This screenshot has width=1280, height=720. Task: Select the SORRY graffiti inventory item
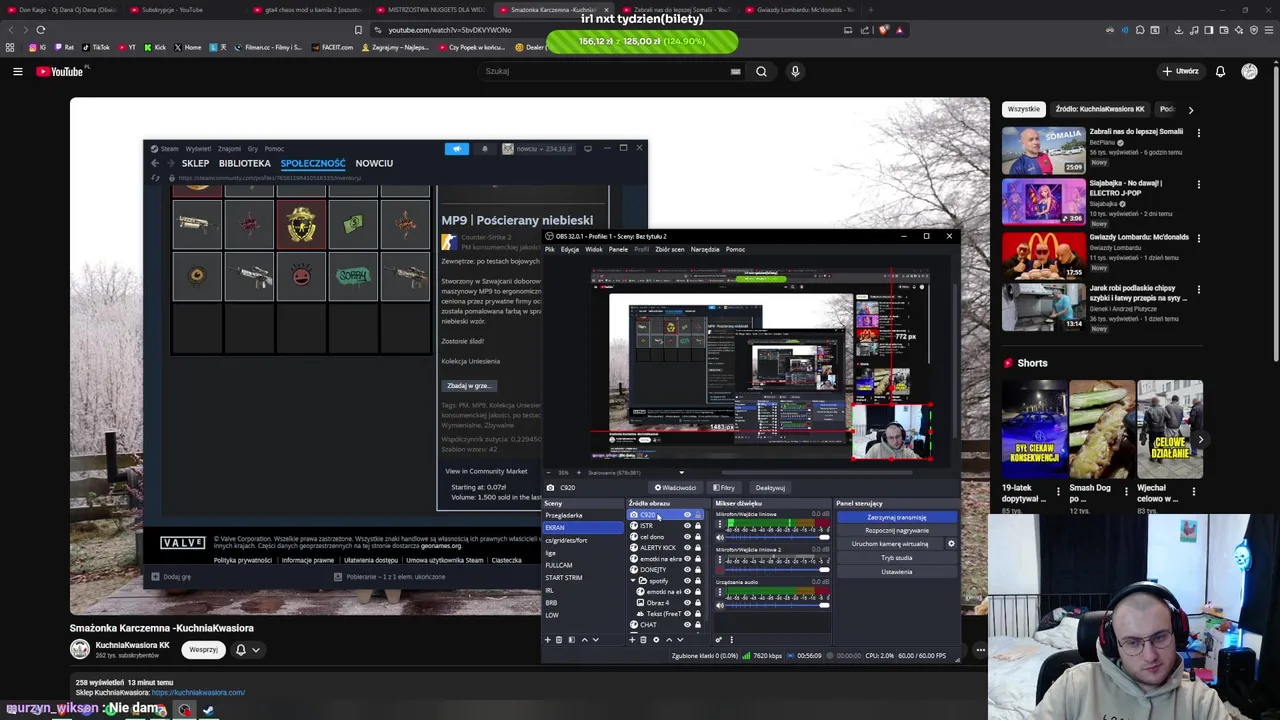coord(353,276)
